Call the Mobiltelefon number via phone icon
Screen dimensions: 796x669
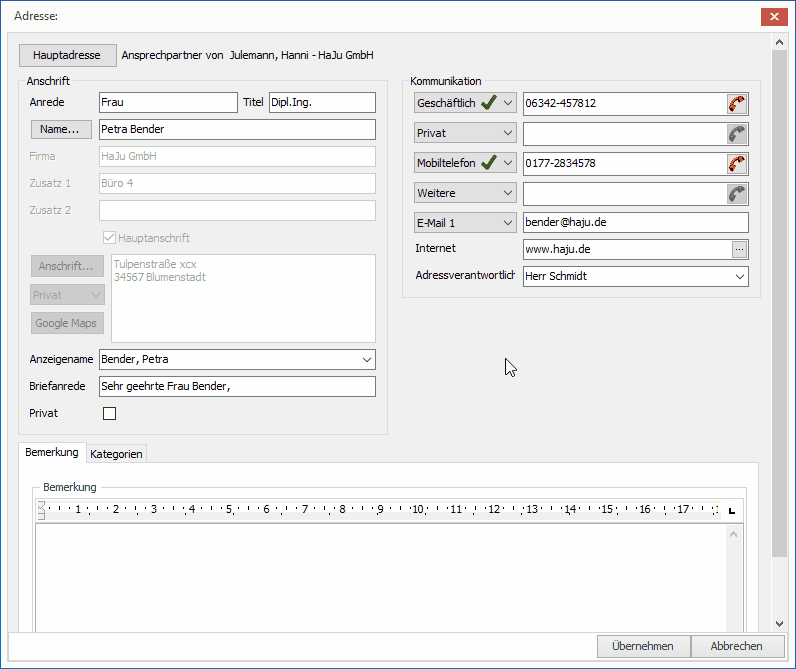[x=737, y=163]
